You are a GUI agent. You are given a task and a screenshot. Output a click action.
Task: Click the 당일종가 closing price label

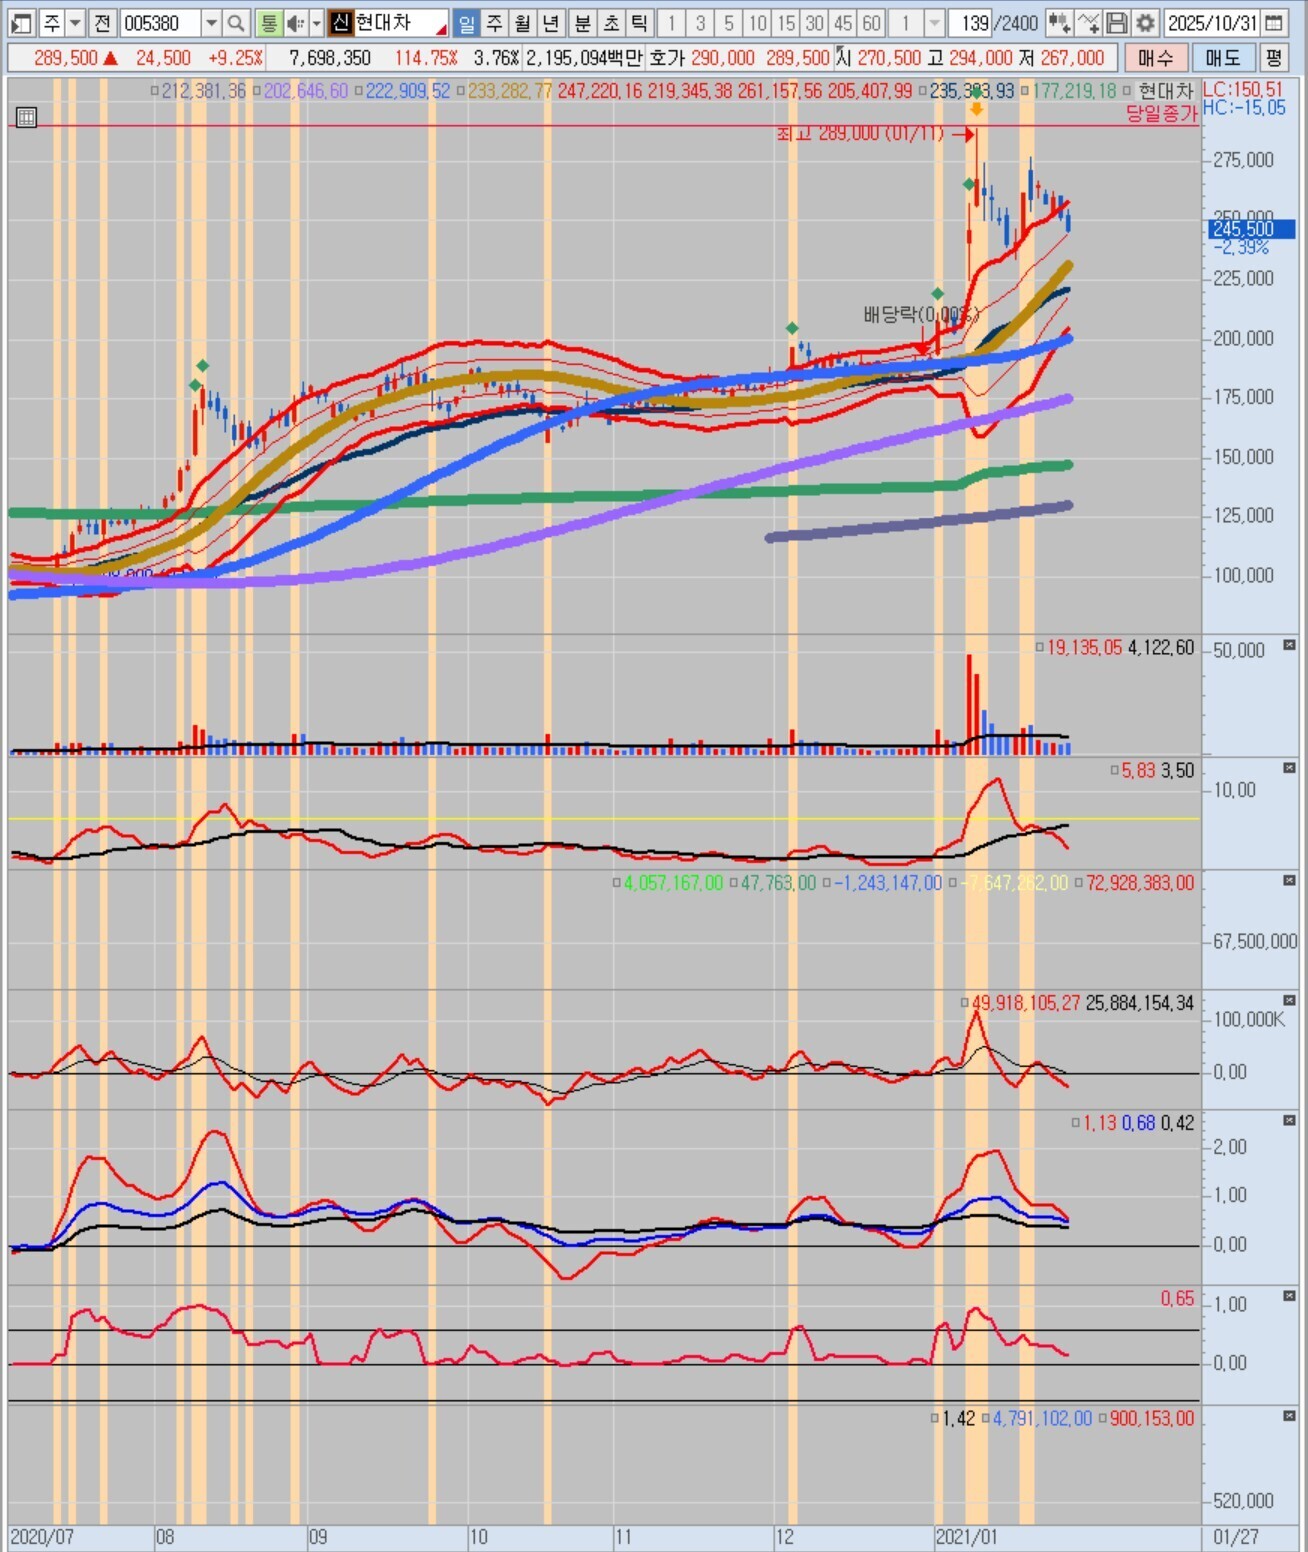tap(1161, 114)
